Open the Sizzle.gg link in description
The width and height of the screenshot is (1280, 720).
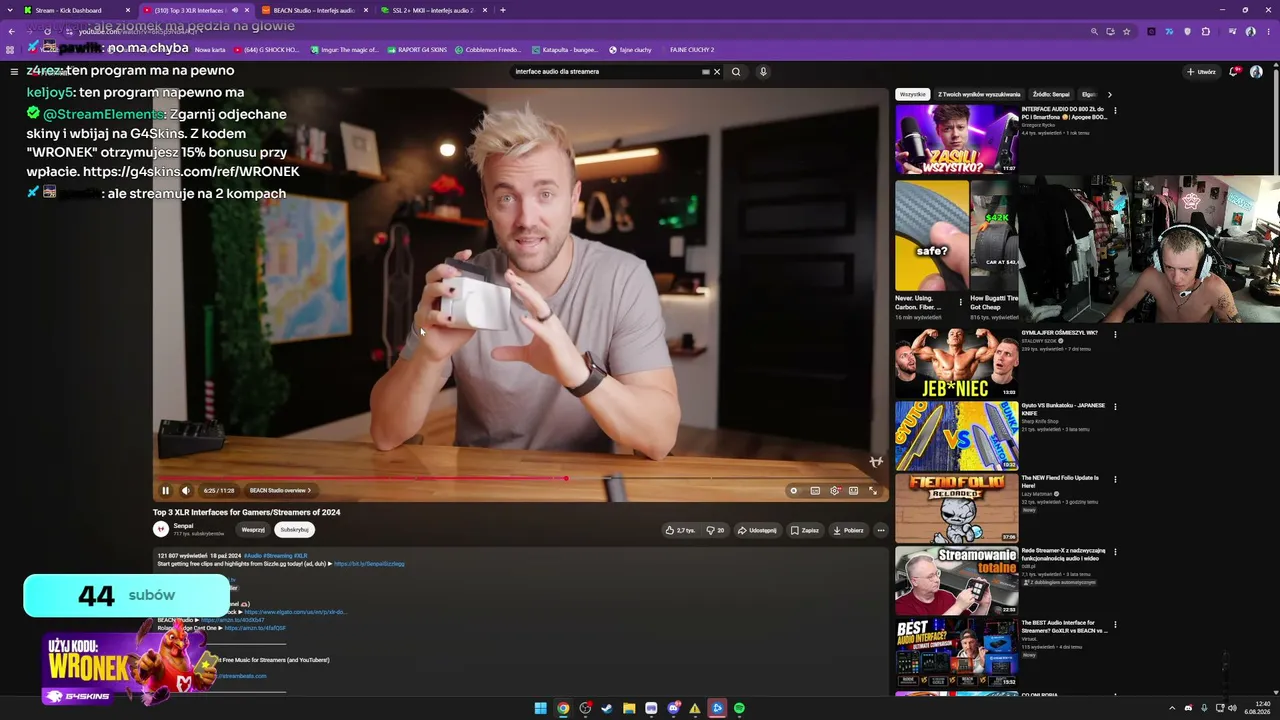pyautogui.click(x=369, y=564)
